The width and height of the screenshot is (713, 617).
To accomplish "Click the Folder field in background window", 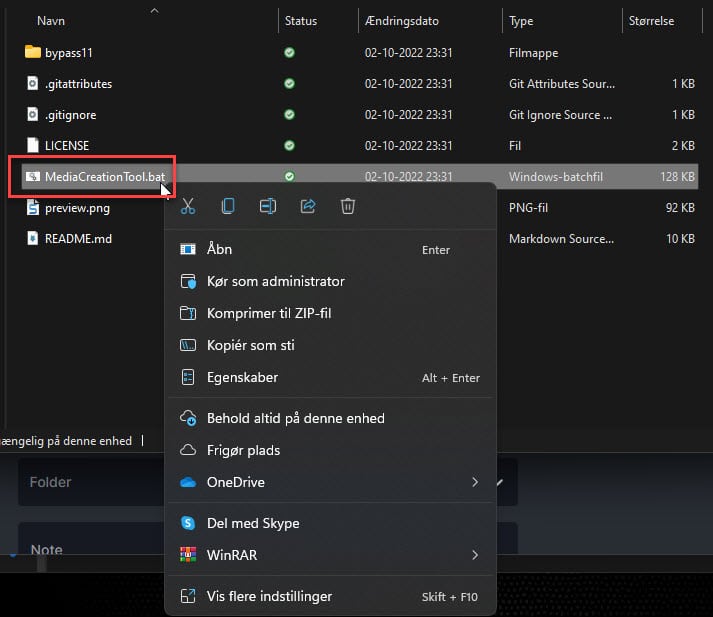I will click(x=91, y=482).
